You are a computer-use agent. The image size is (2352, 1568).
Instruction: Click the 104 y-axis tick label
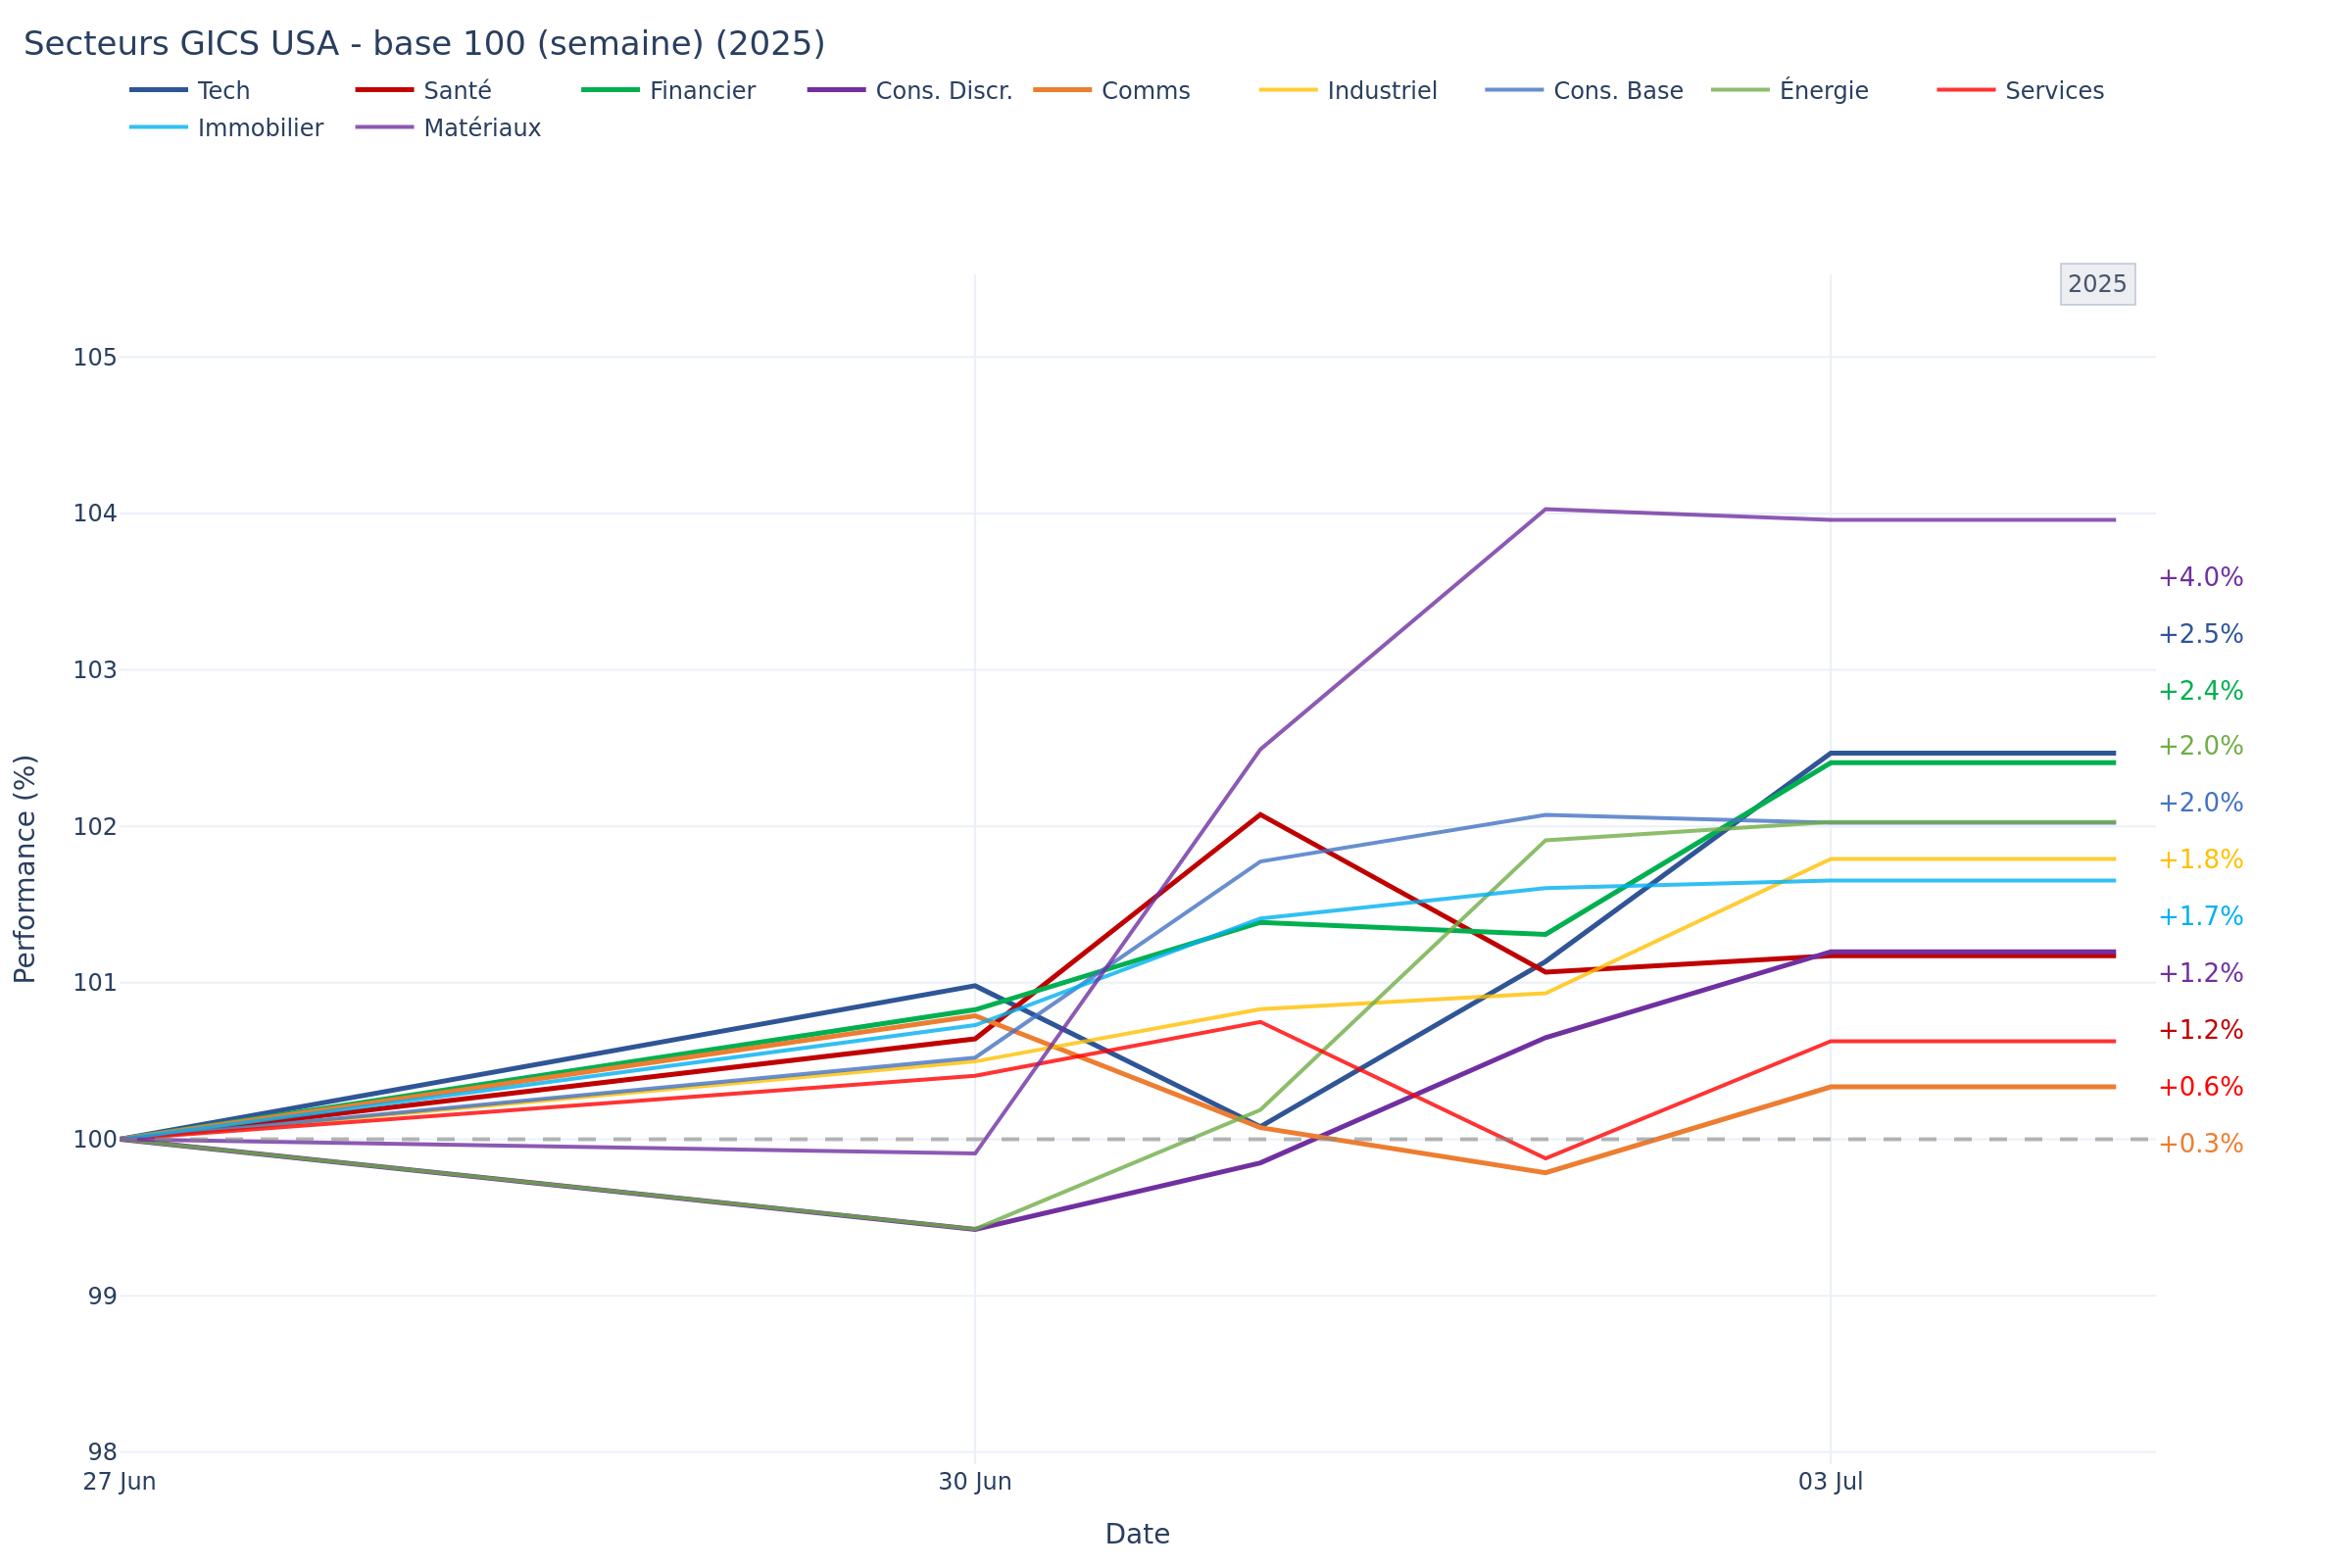[94, 514]
